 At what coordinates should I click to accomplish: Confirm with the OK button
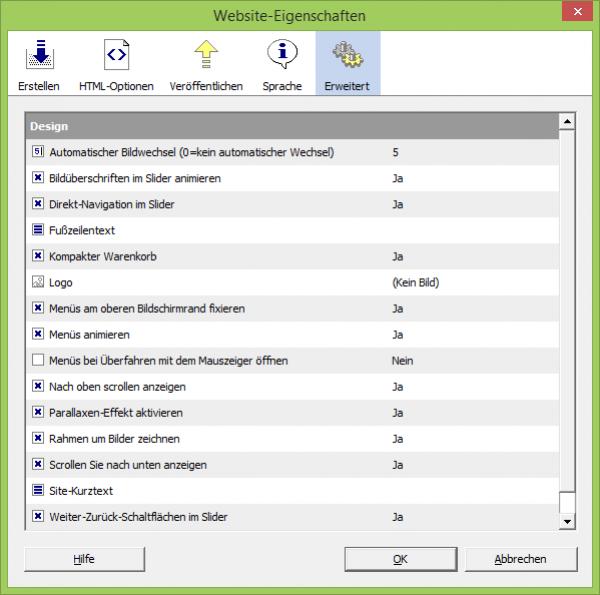click(x=400, y=559)
